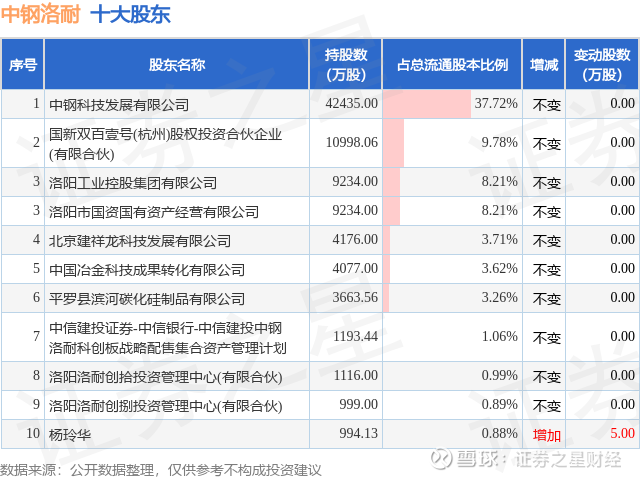The image size is (640, 479).
Task: Click the 37.72% proportion bar
Action: (427, 104)
